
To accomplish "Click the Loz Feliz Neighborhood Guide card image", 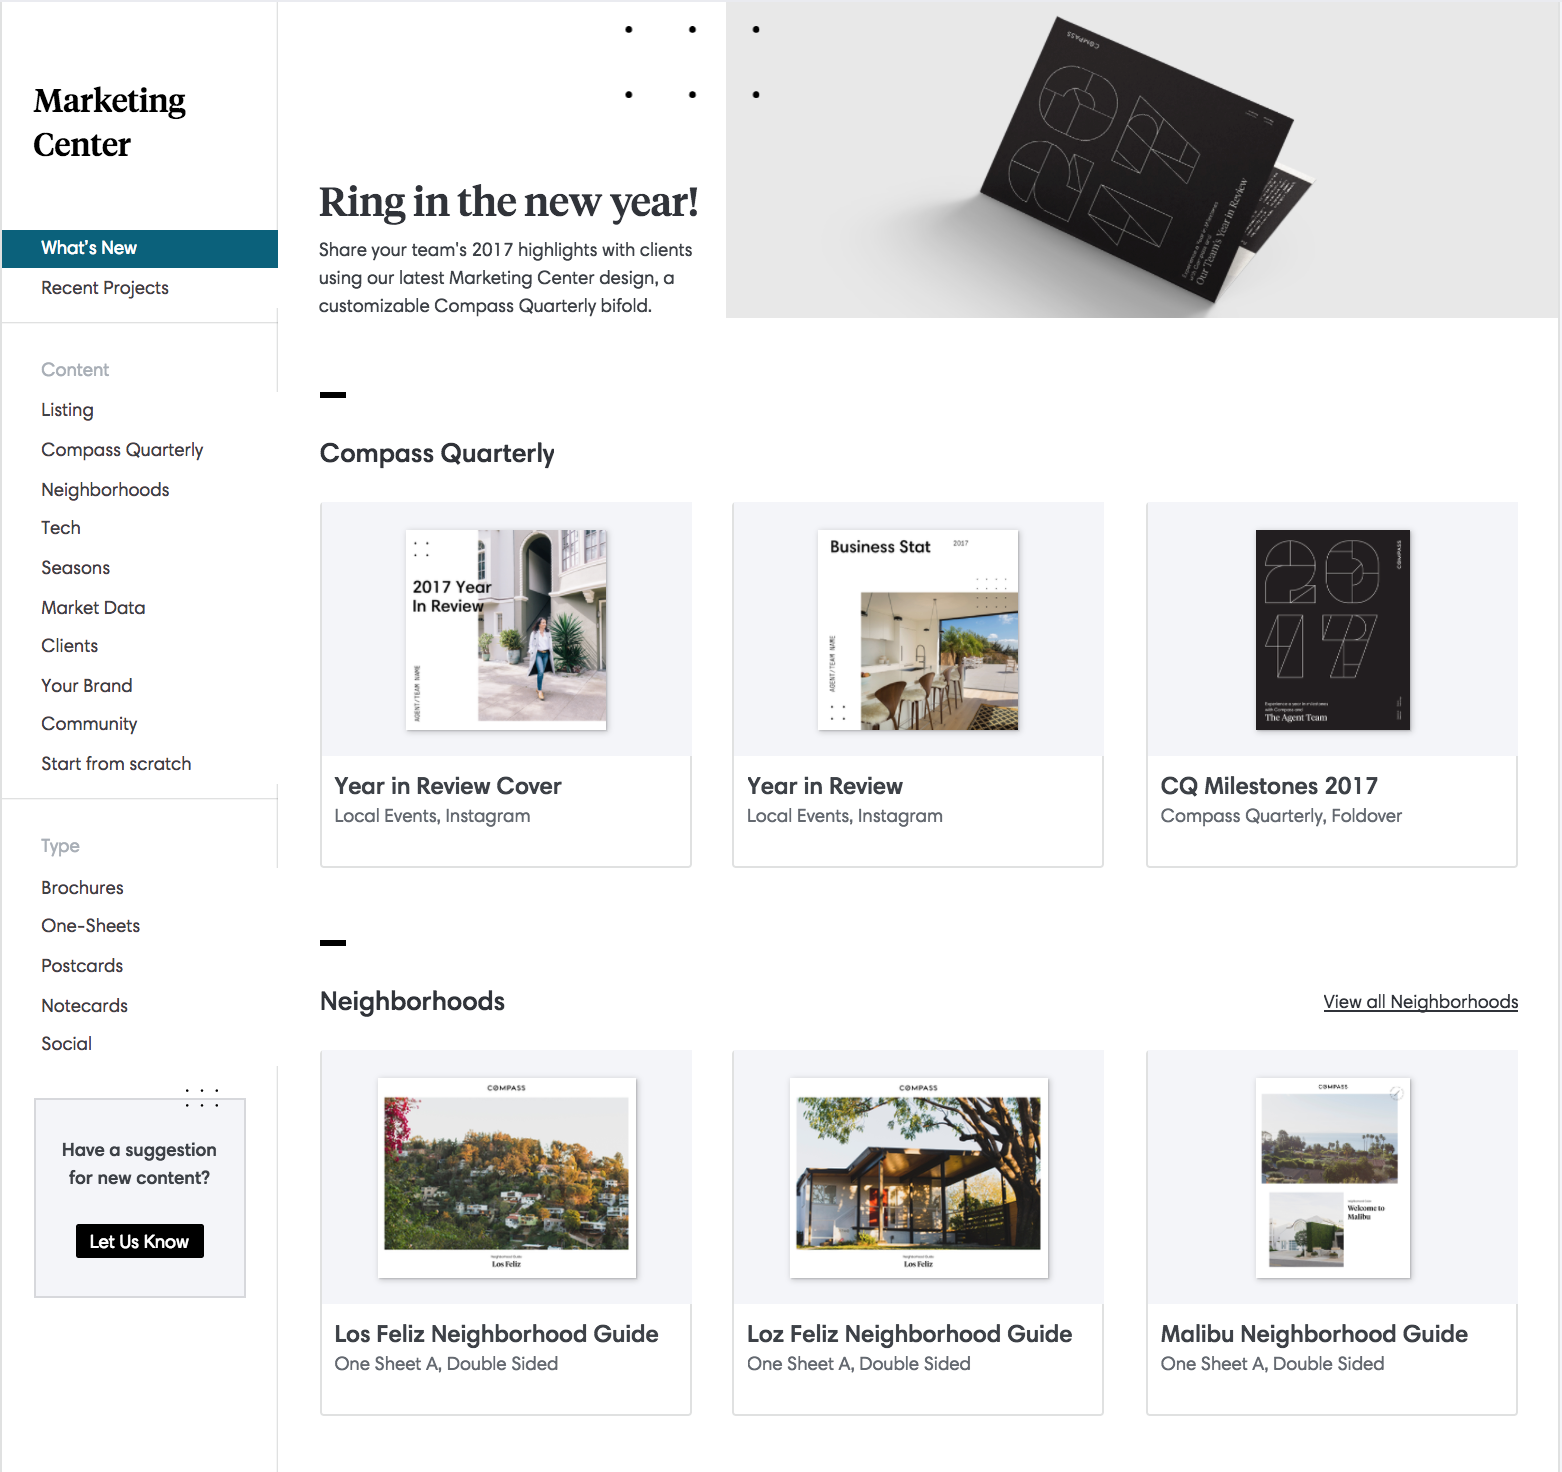I will coord(918,1178).
